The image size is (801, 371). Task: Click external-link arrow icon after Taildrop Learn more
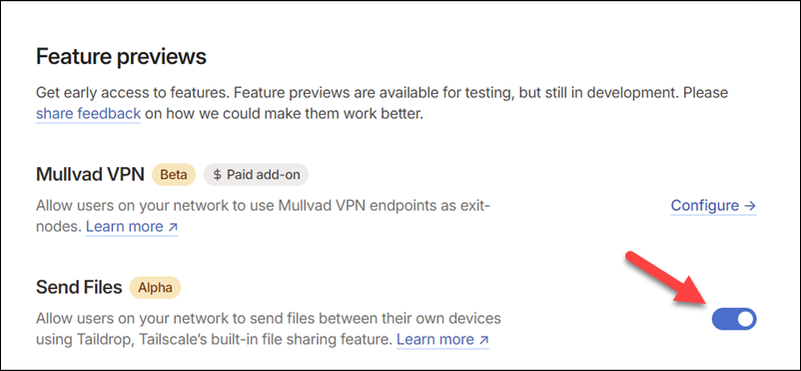coord(484,340)
